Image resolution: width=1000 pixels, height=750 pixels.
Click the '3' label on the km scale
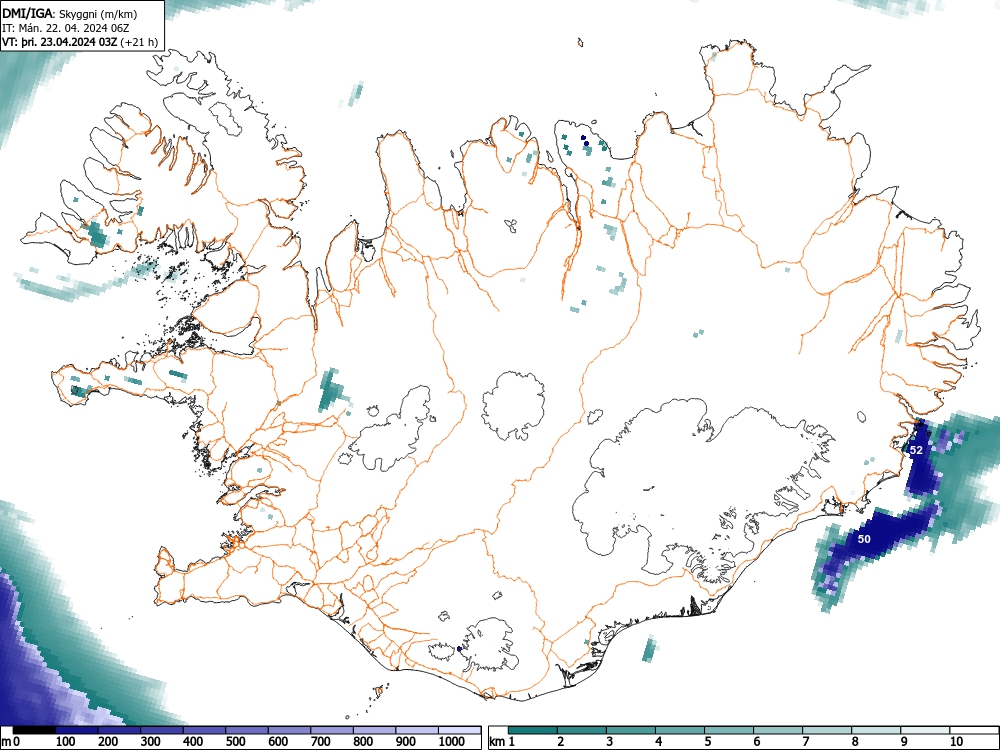coord(610,742)
